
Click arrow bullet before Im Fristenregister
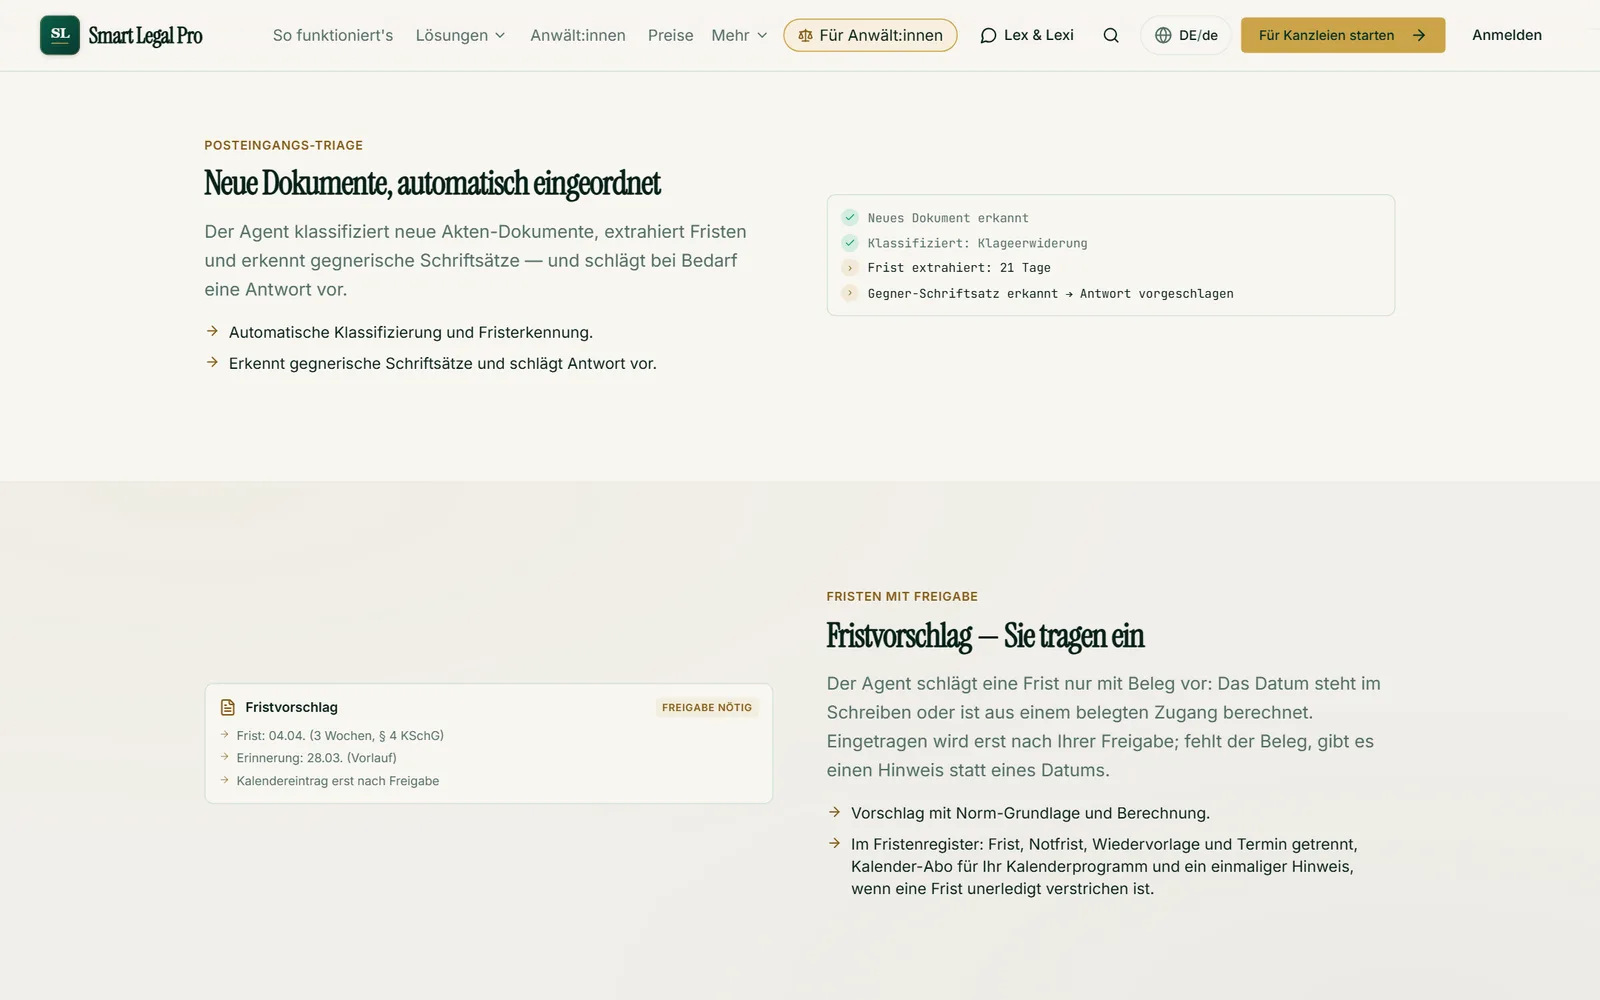pos(834,843)
